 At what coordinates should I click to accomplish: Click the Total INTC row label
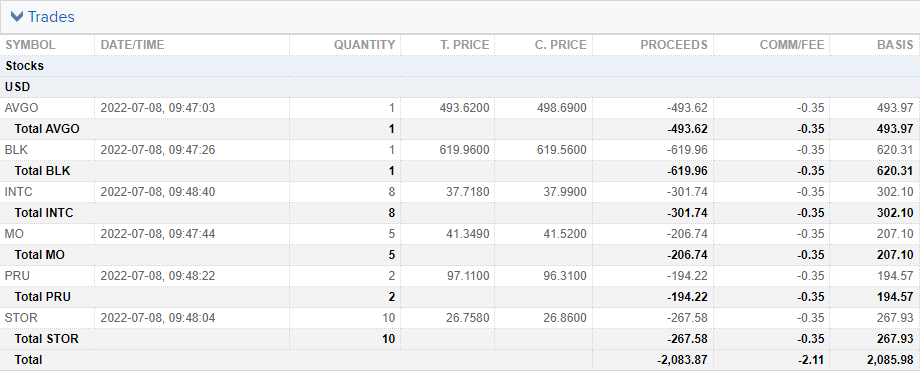point(44,213)
